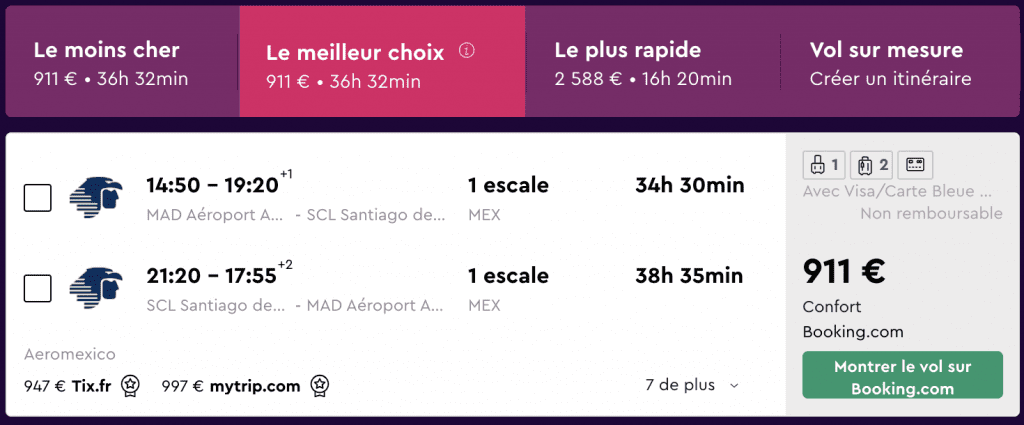Select the Le plus rapide tab

[653, 62]
